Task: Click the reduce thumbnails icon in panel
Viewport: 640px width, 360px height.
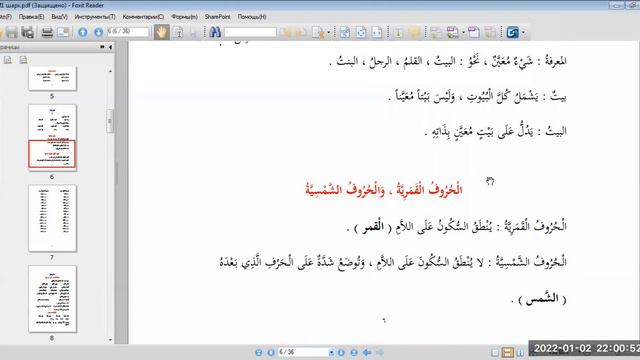Action: (x=23, y=60)
